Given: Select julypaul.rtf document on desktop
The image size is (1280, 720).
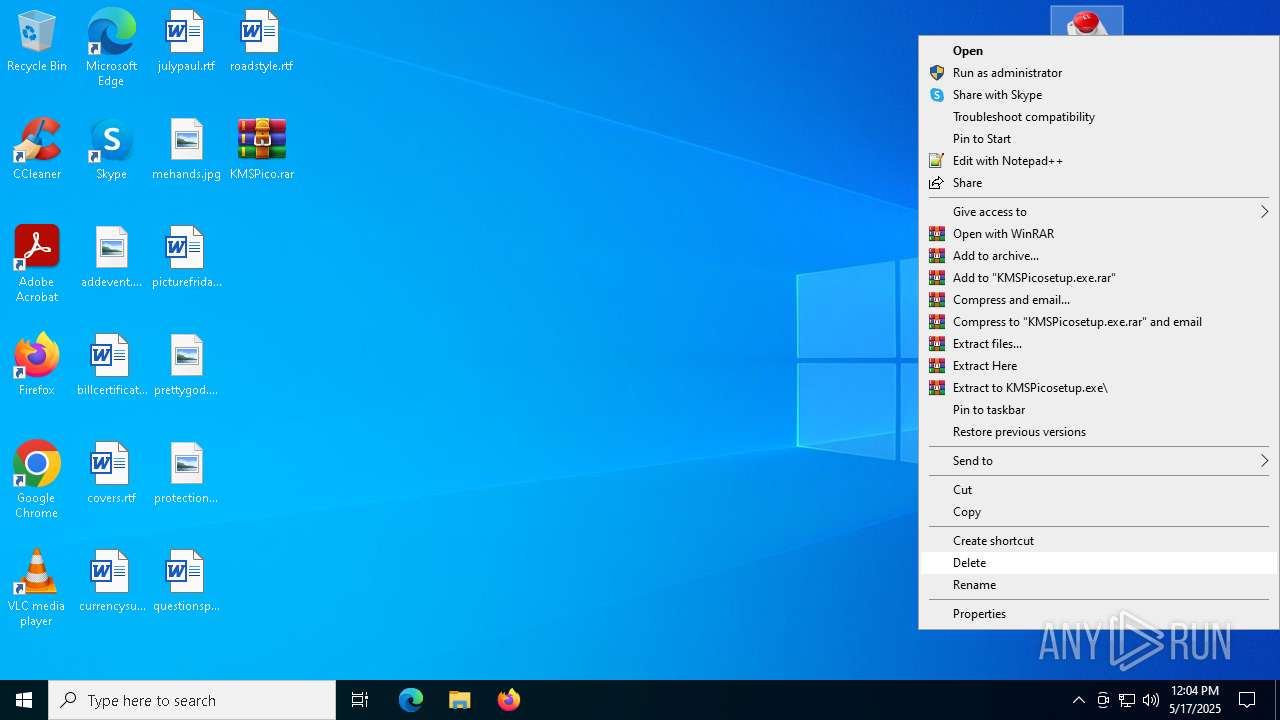Looking at the screenshot, I should point(186,42).
